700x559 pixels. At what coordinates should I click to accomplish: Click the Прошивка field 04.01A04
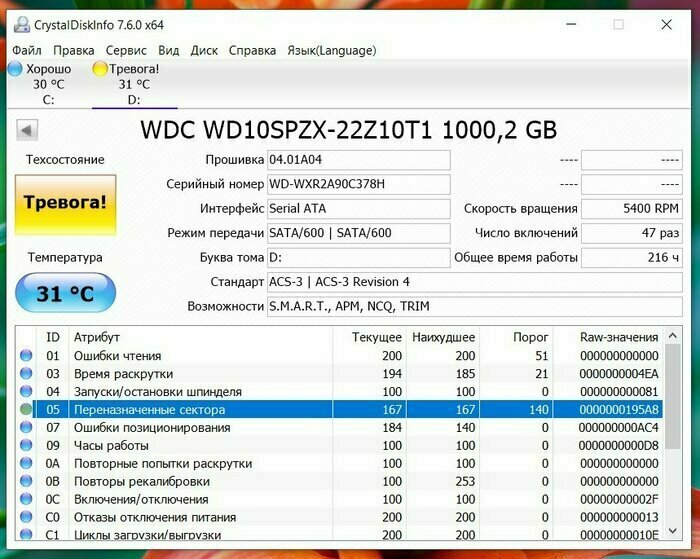(358, 160)
